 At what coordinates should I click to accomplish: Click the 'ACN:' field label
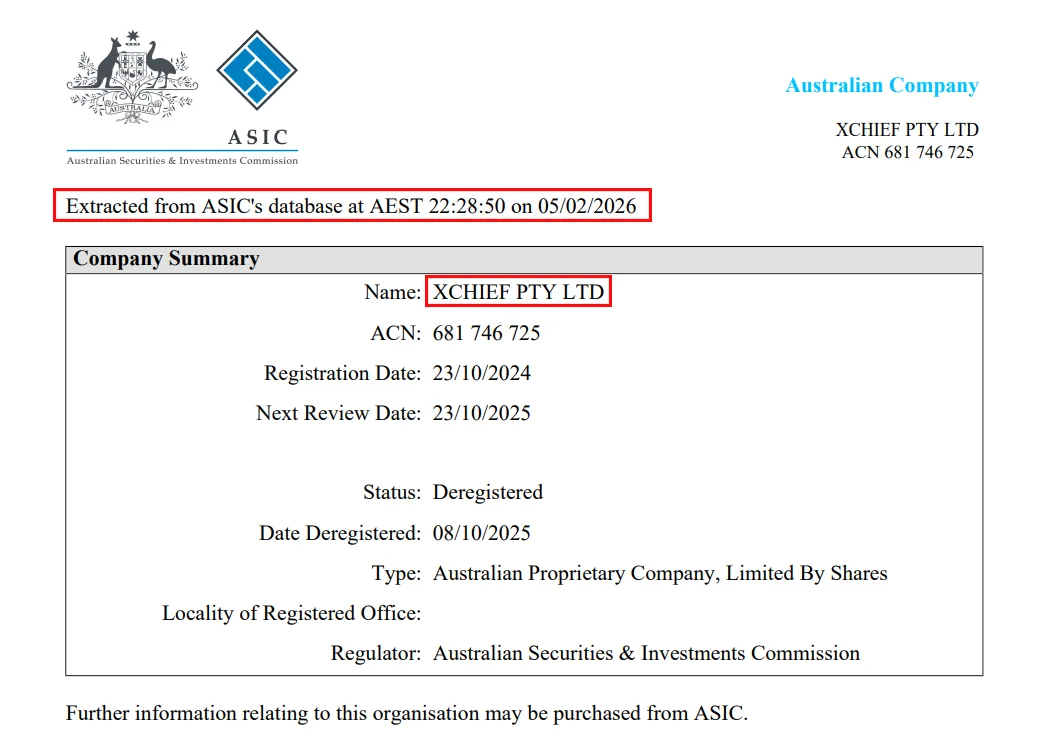pos(396,332)
